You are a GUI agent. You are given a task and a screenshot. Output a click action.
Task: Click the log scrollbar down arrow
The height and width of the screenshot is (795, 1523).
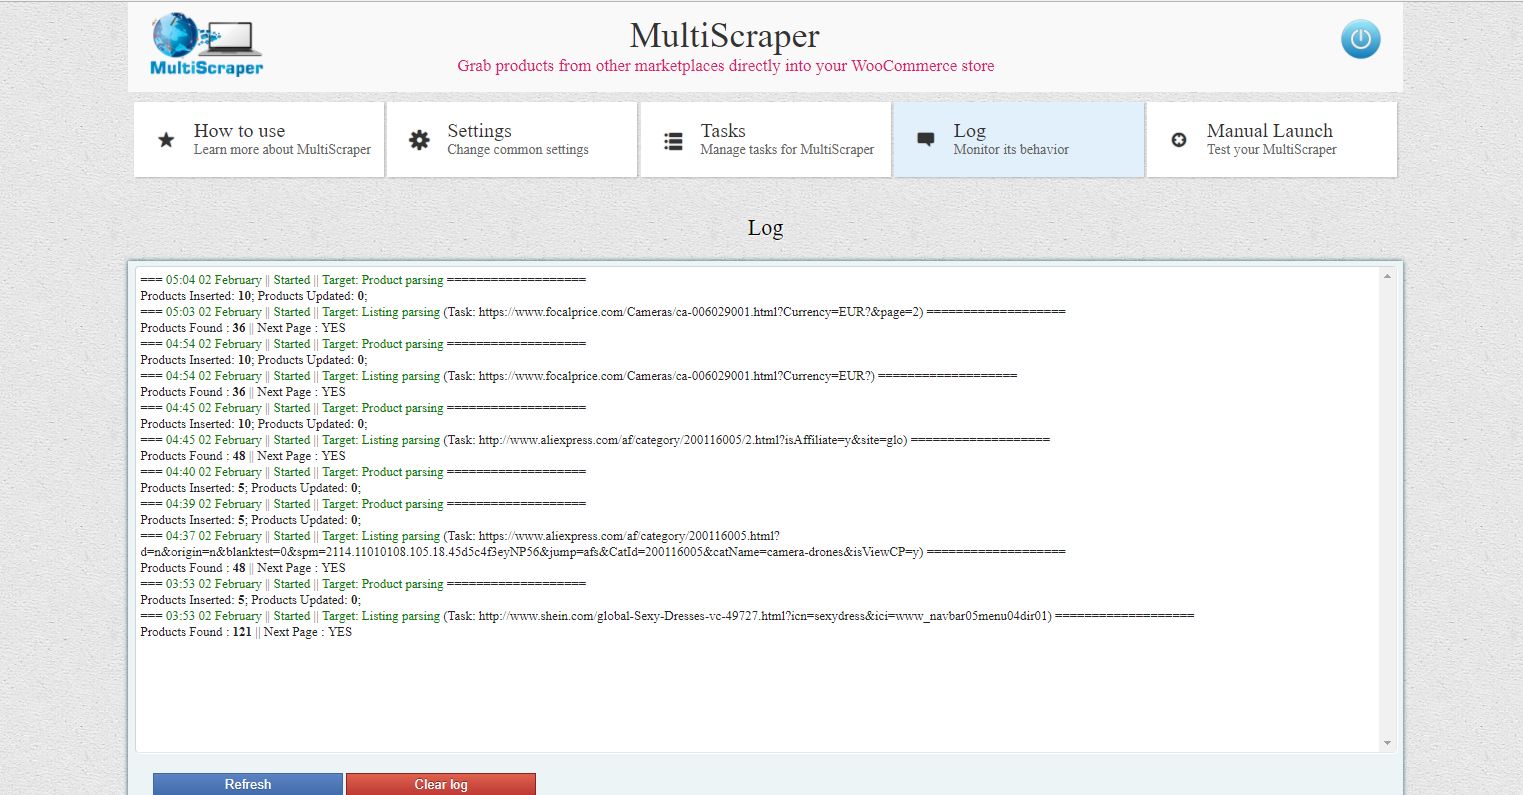click(x=1387, y=743)
